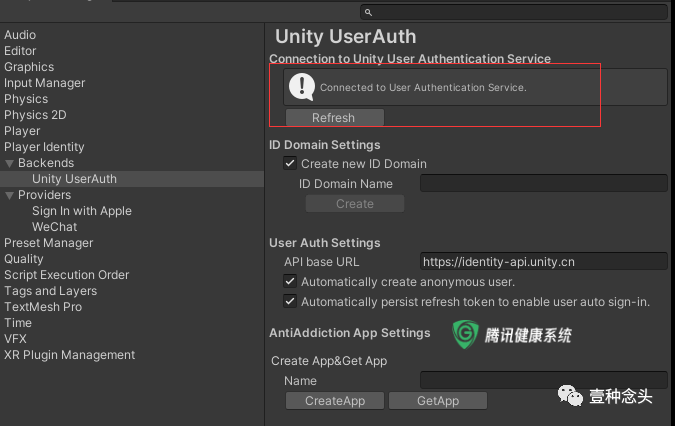The height and width of the screenshot is (426, 675).
Task: Toggle Create new ID Domain checkbox
Action: (290, 164)
